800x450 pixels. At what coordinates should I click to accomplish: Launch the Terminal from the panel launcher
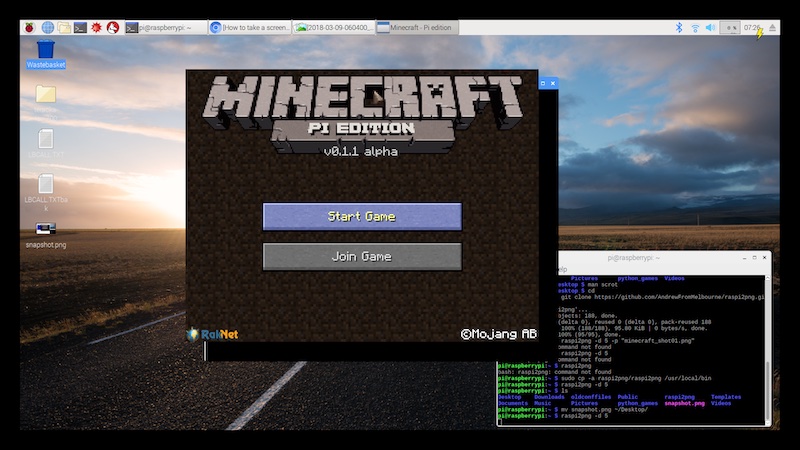(80, 28)
